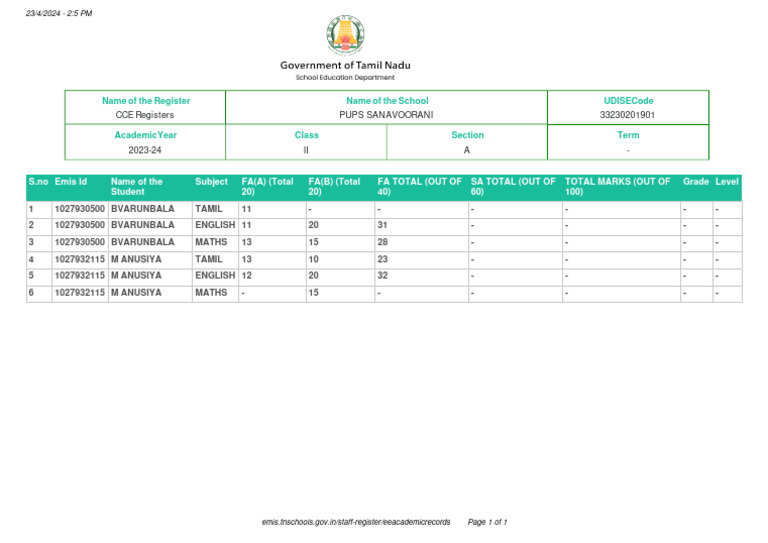Click the 'TOTAL MARKS (OUT OF 100)' header

(x=618, y=187)
